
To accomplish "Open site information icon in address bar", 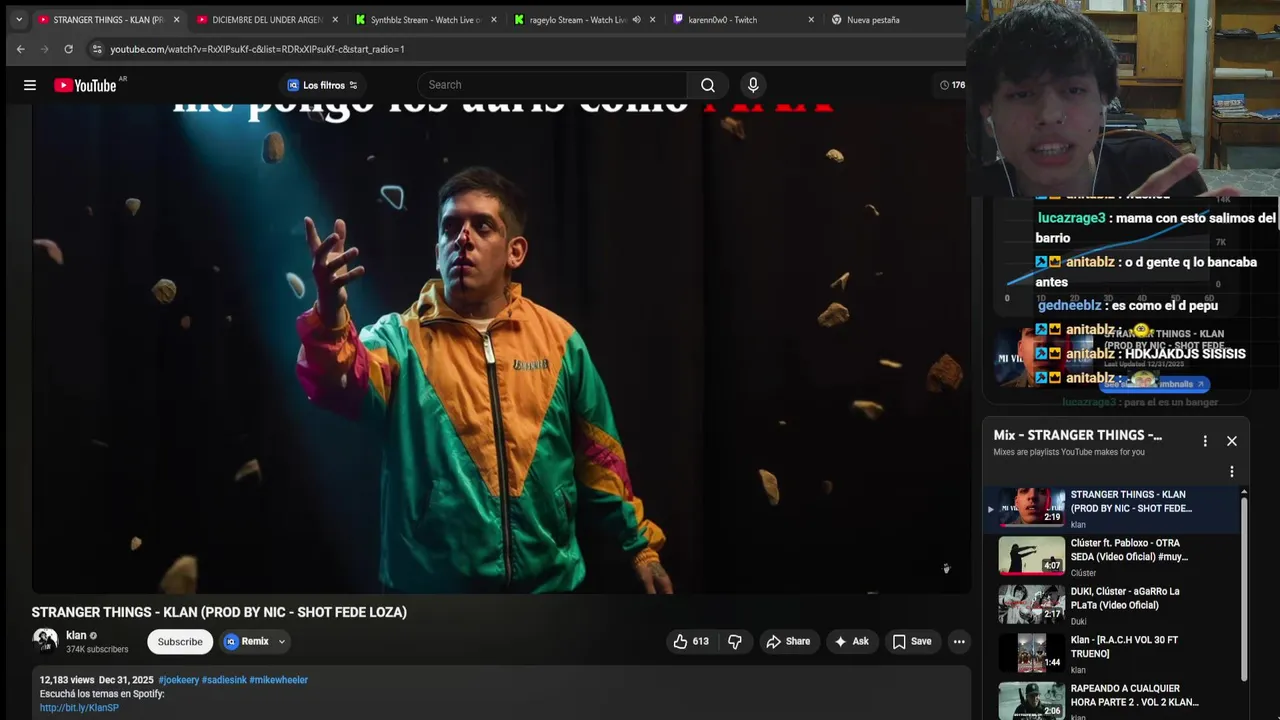I will pyautogui.click(x=97, y=49).
